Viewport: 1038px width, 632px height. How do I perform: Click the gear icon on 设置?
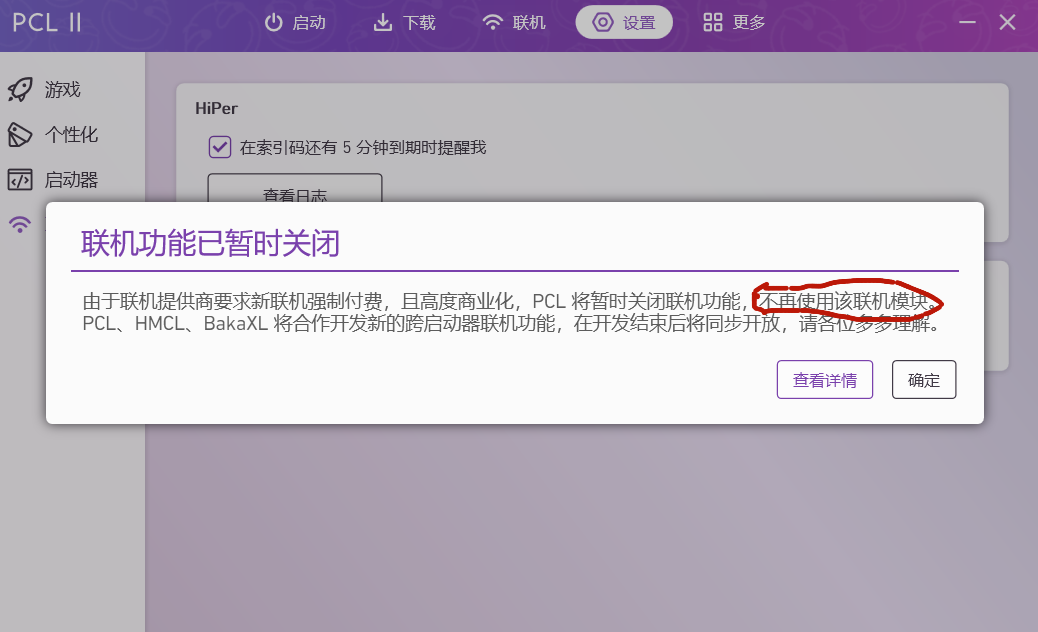[x=601, y=22]
